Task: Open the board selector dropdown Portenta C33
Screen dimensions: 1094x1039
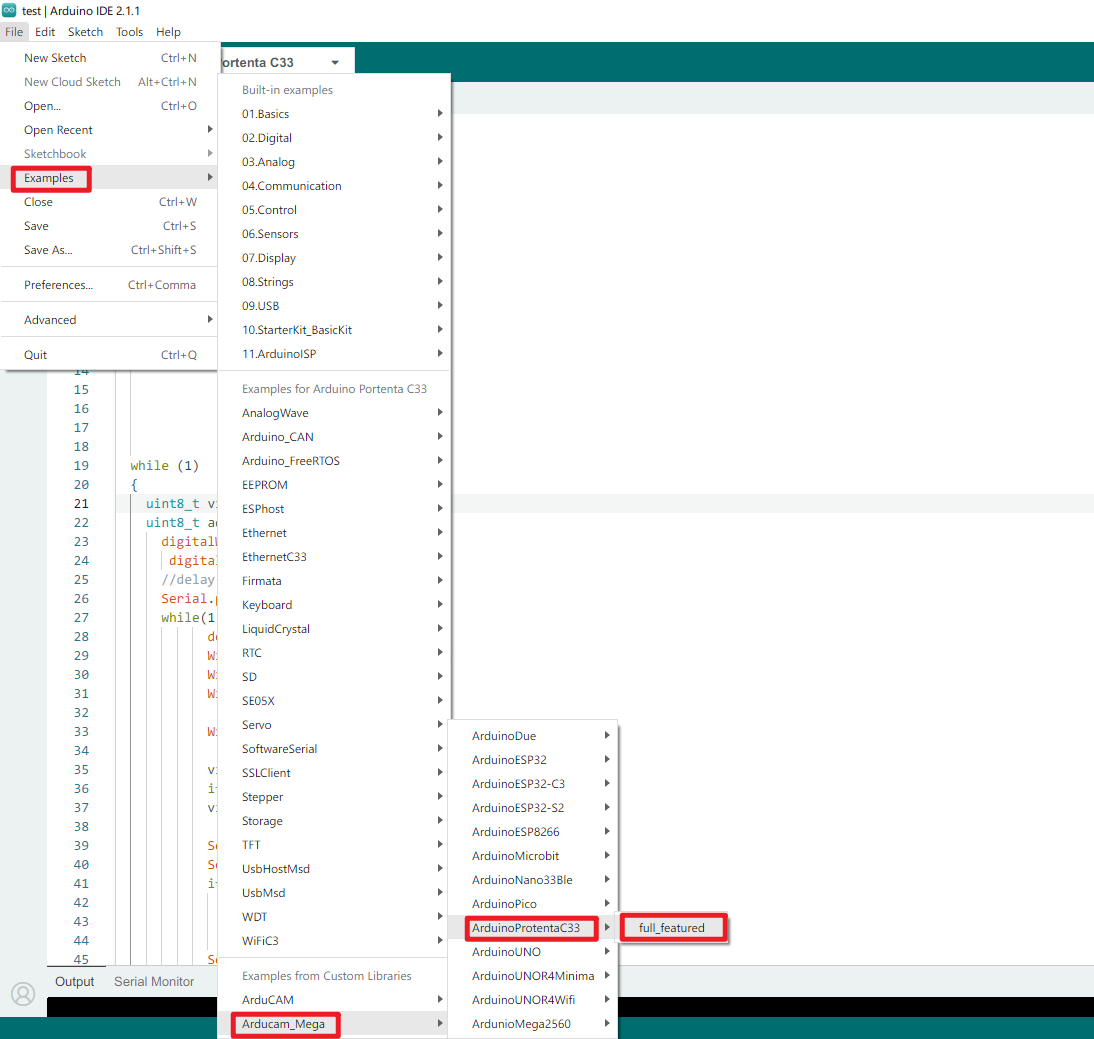Action: 286,62
